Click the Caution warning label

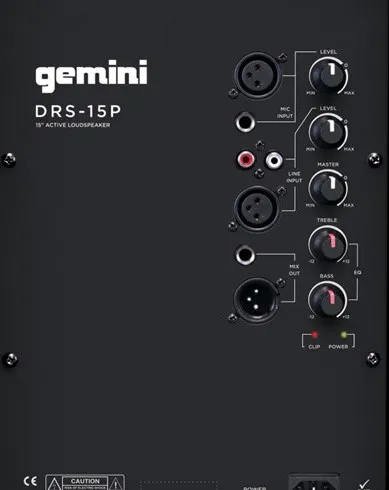tap(85, 482)
